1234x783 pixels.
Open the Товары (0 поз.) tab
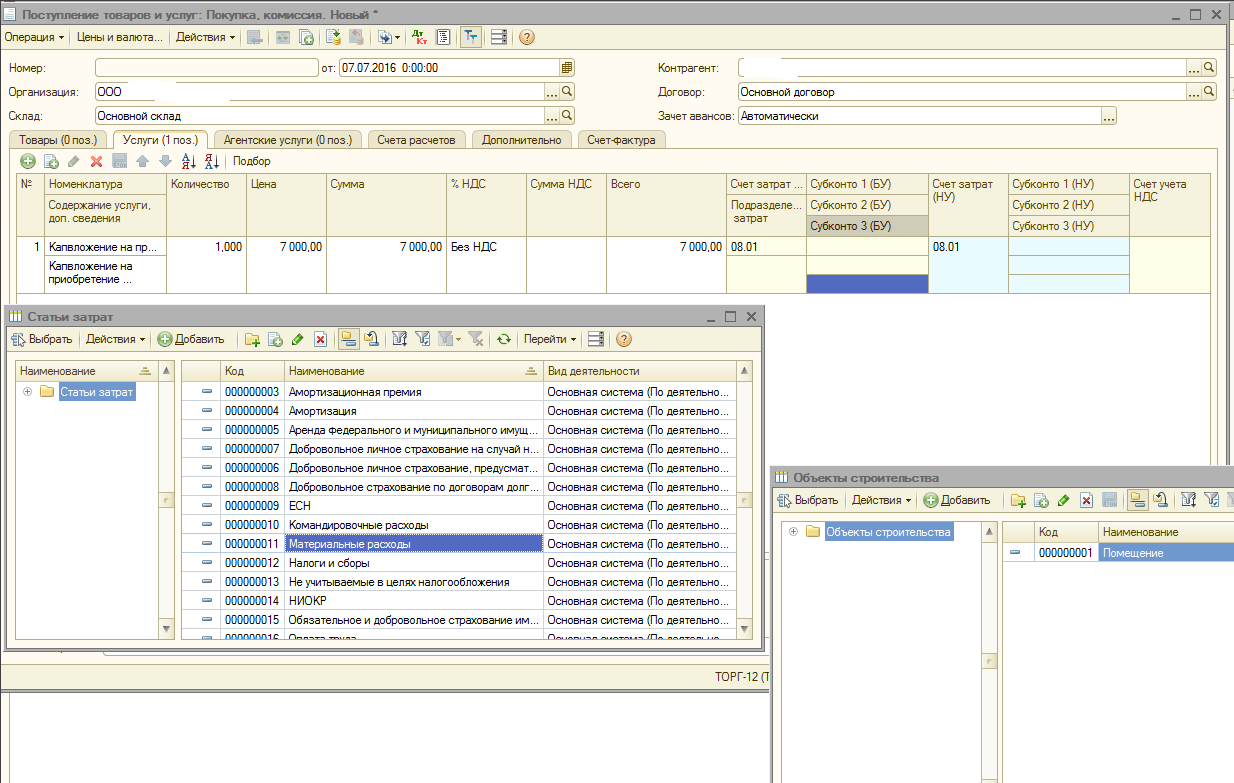(x=57, y=140)
